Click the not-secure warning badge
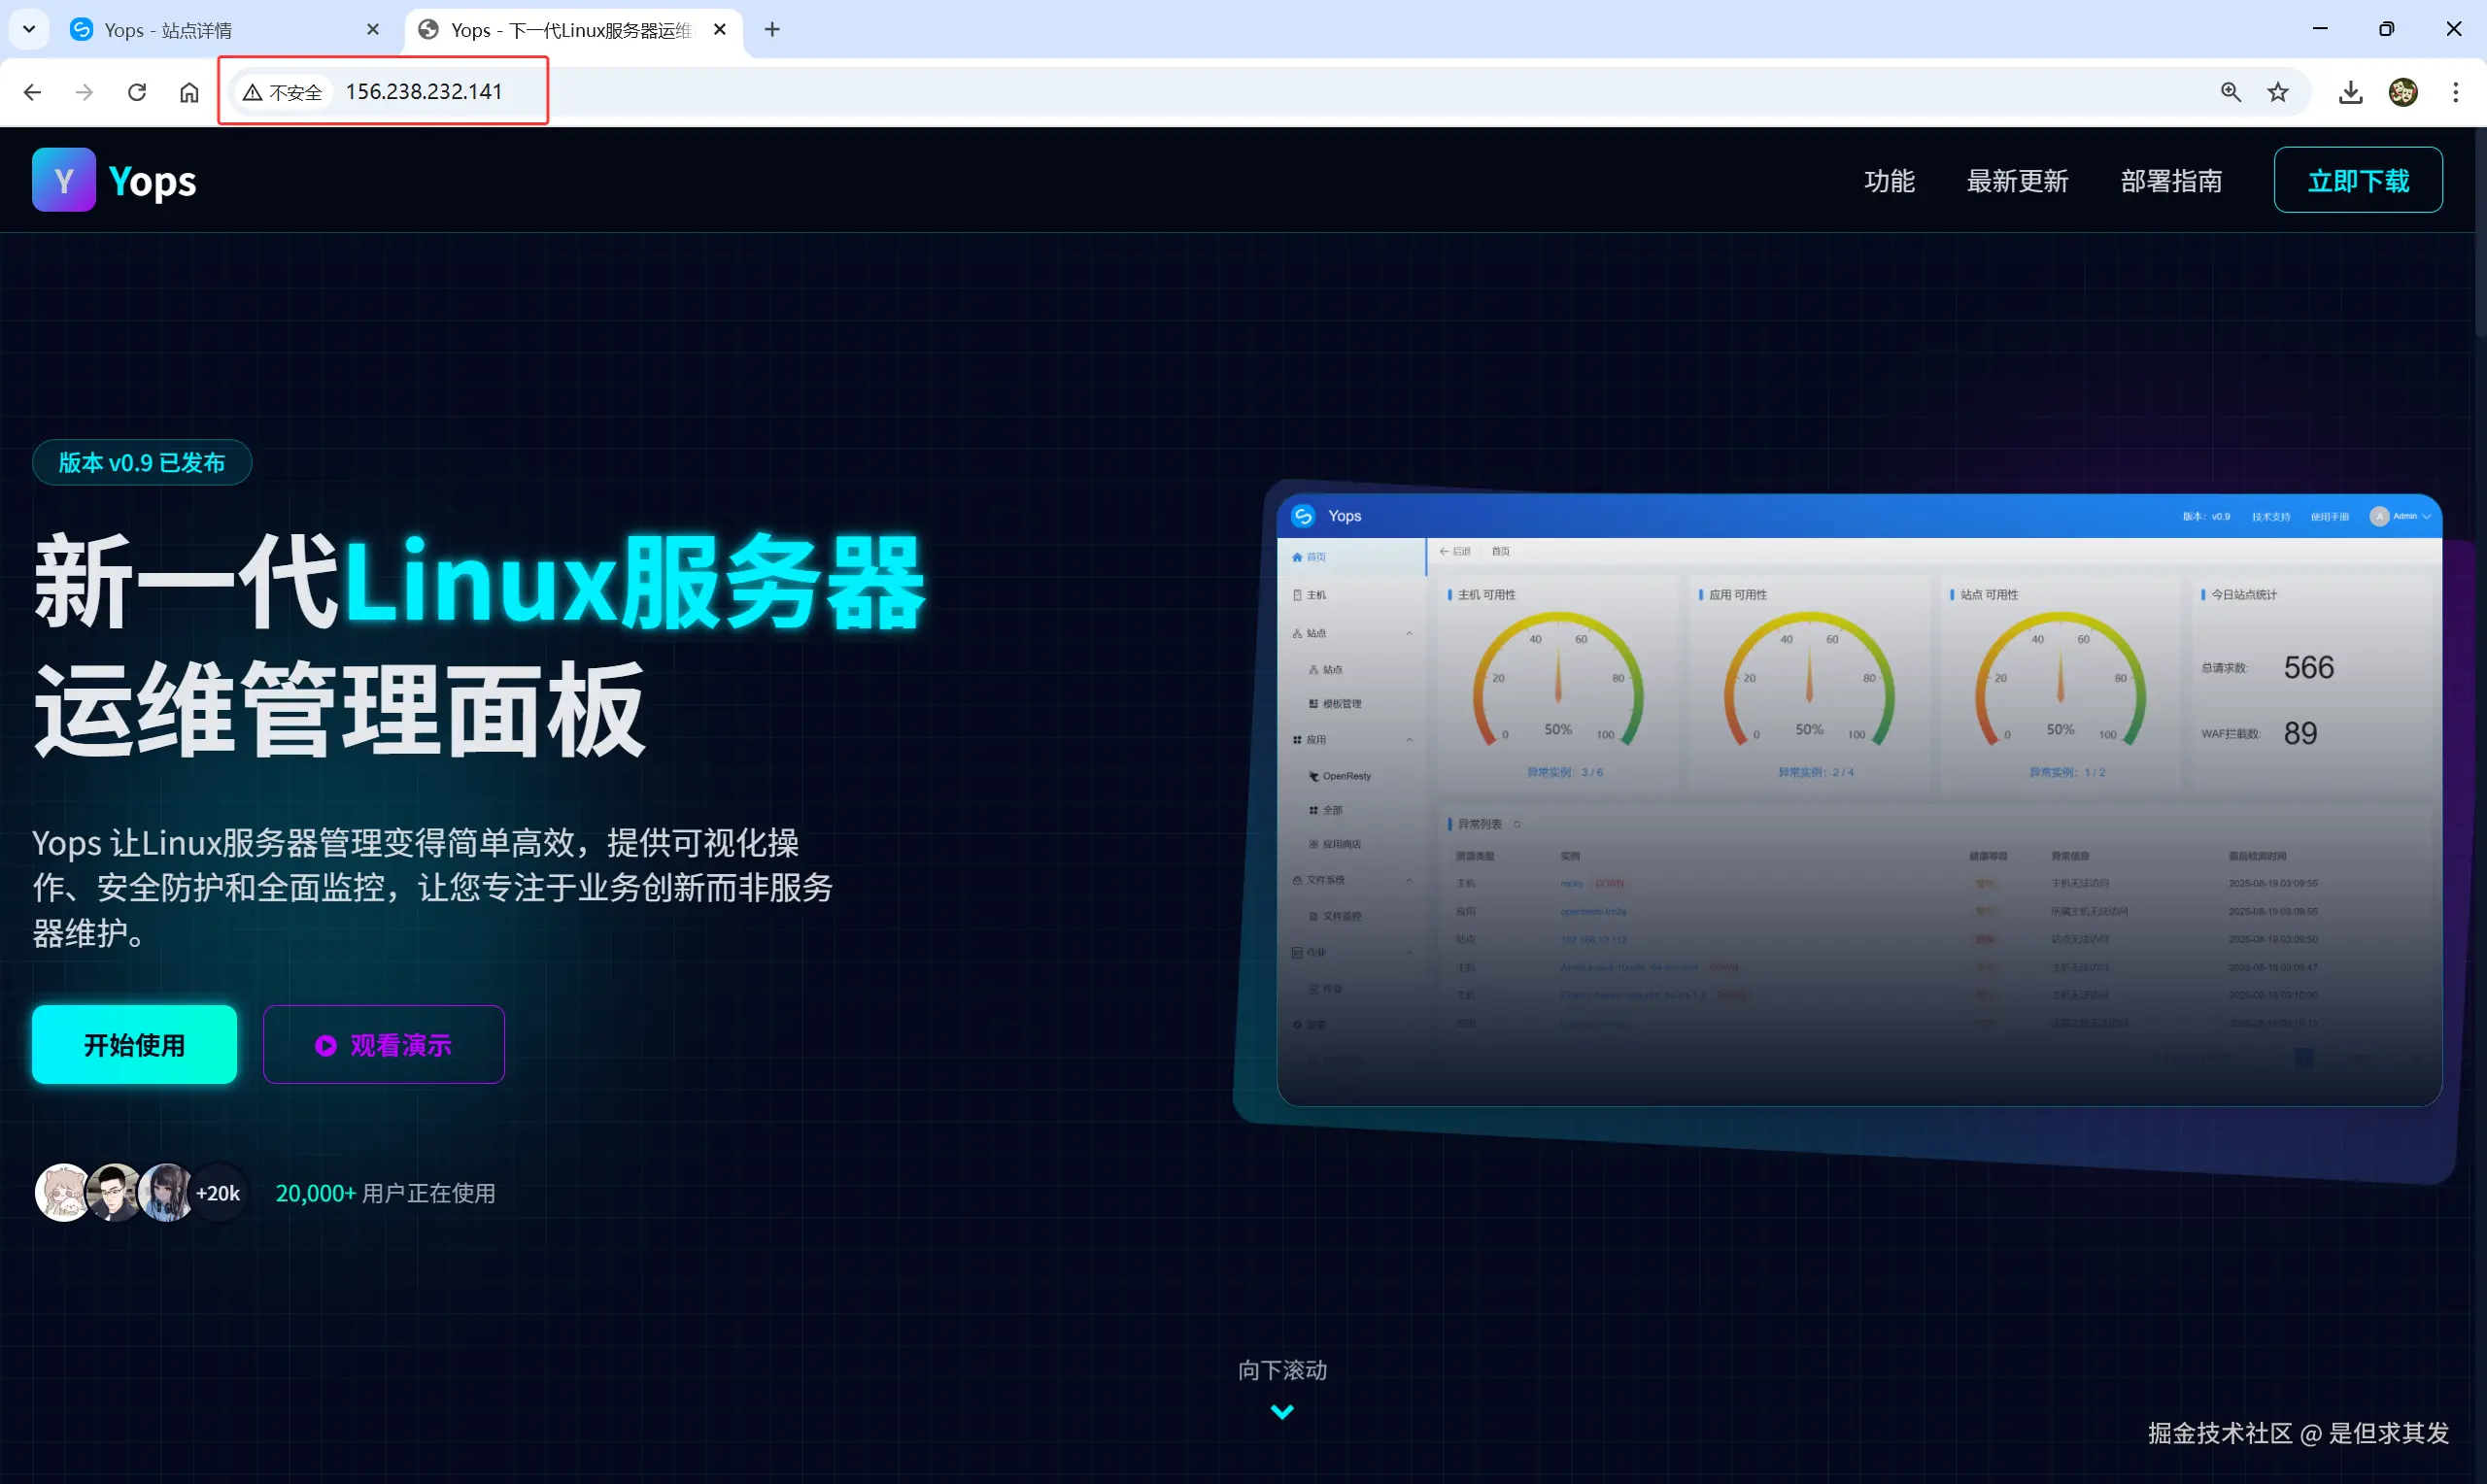2487x1484 pixels. [x=283, y=92]
